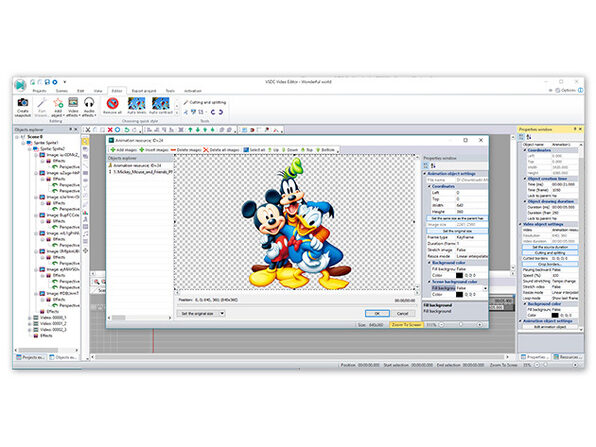Open the Video effects ribbon icon
The image size is (596, 447).
73,102
